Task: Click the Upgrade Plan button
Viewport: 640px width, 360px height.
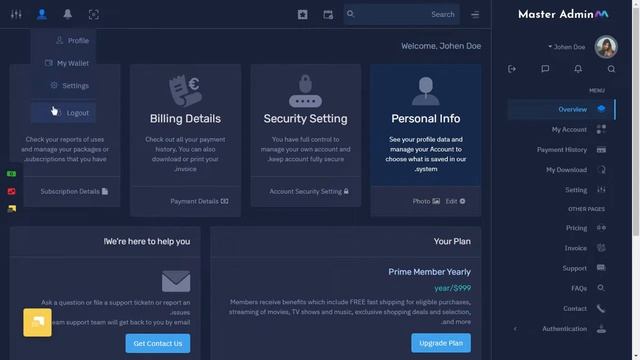Action: pyautogui.click(x=441, y=343)
